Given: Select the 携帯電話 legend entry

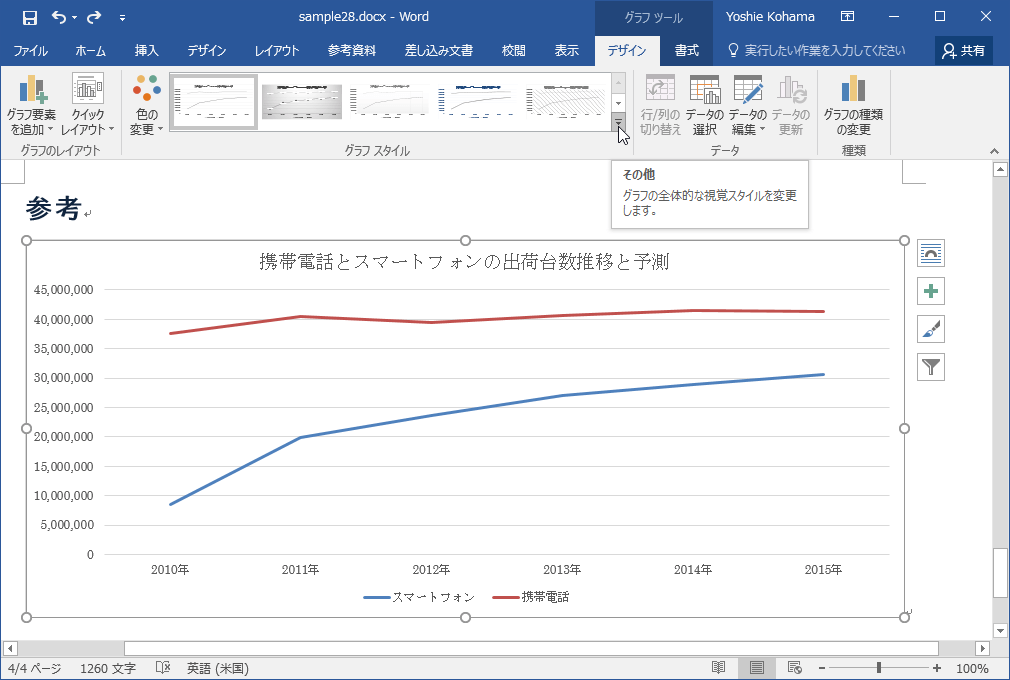Looking at the screenshot, I should pyautogui.click(x=531, y=597).
